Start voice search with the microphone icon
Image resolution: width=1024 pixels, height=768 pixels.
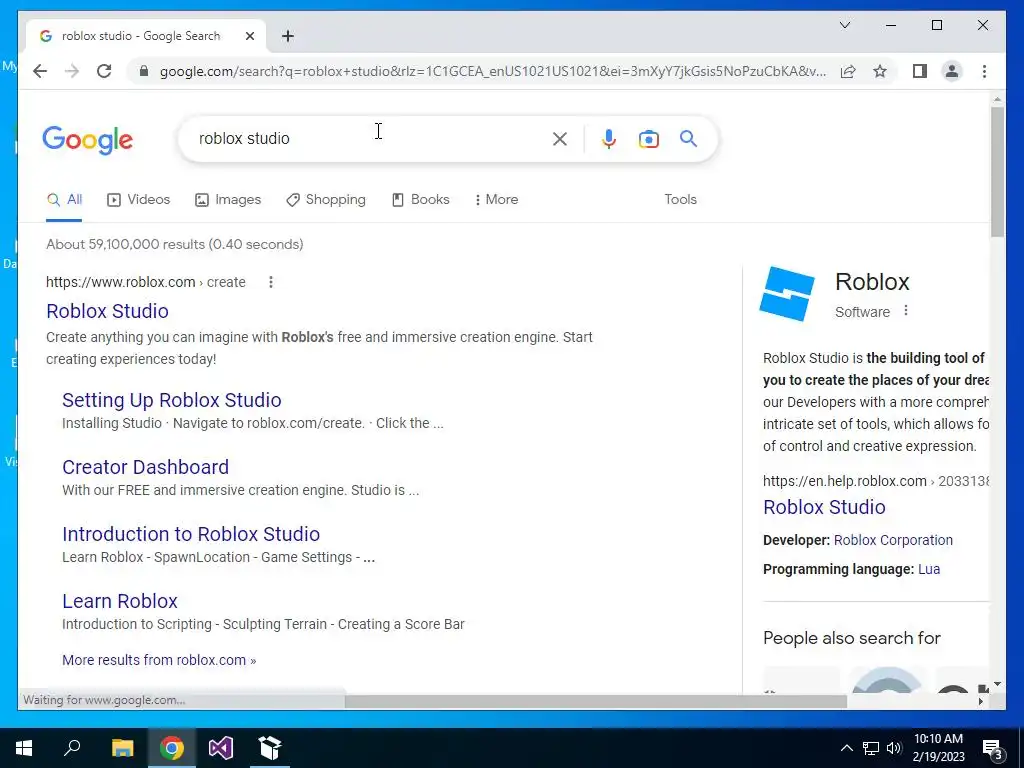coord(609,138)
